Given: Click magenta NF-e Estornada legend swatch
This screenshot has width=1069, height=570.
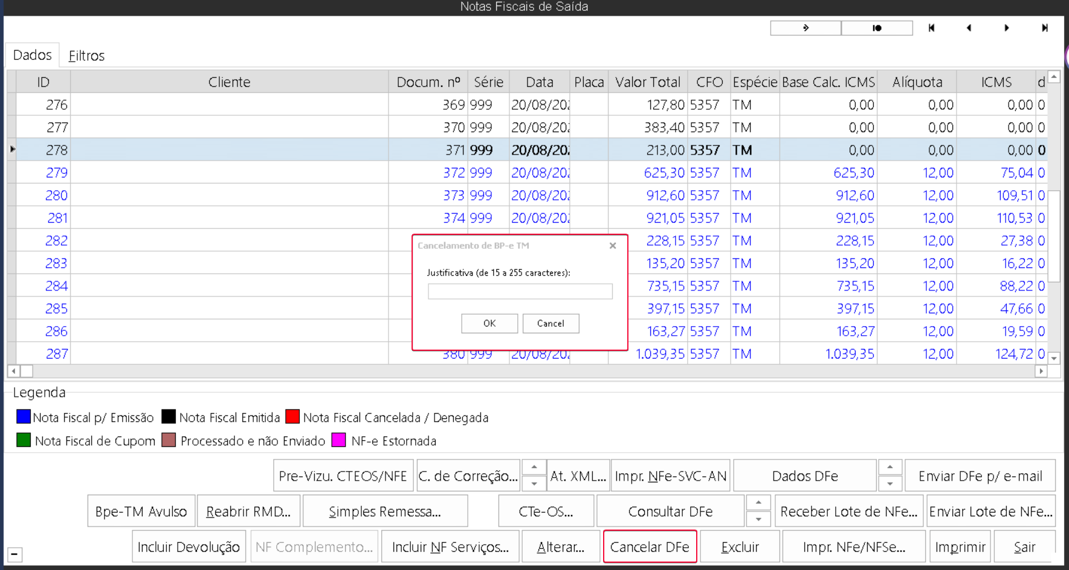Looking at the screenshot, I should point(337,441).
